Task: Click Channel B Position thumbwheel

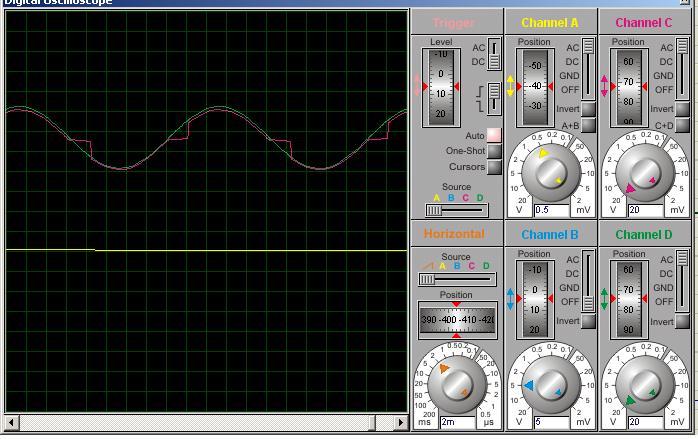Action: pyautogui.click(x=535, y=299)
